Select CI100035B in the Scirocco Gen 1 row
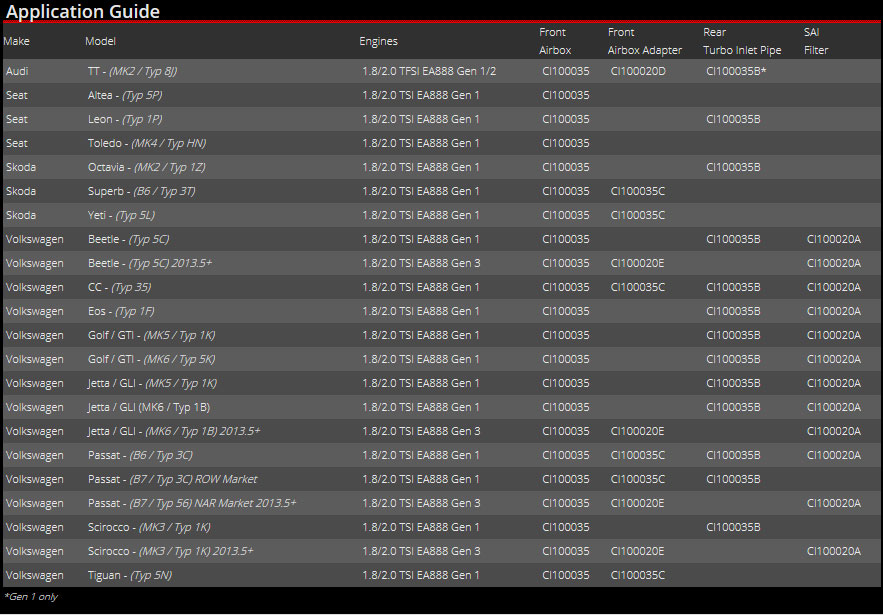Image resolution: width=883 pixels, height=615 pixels. tap(733, 527)
